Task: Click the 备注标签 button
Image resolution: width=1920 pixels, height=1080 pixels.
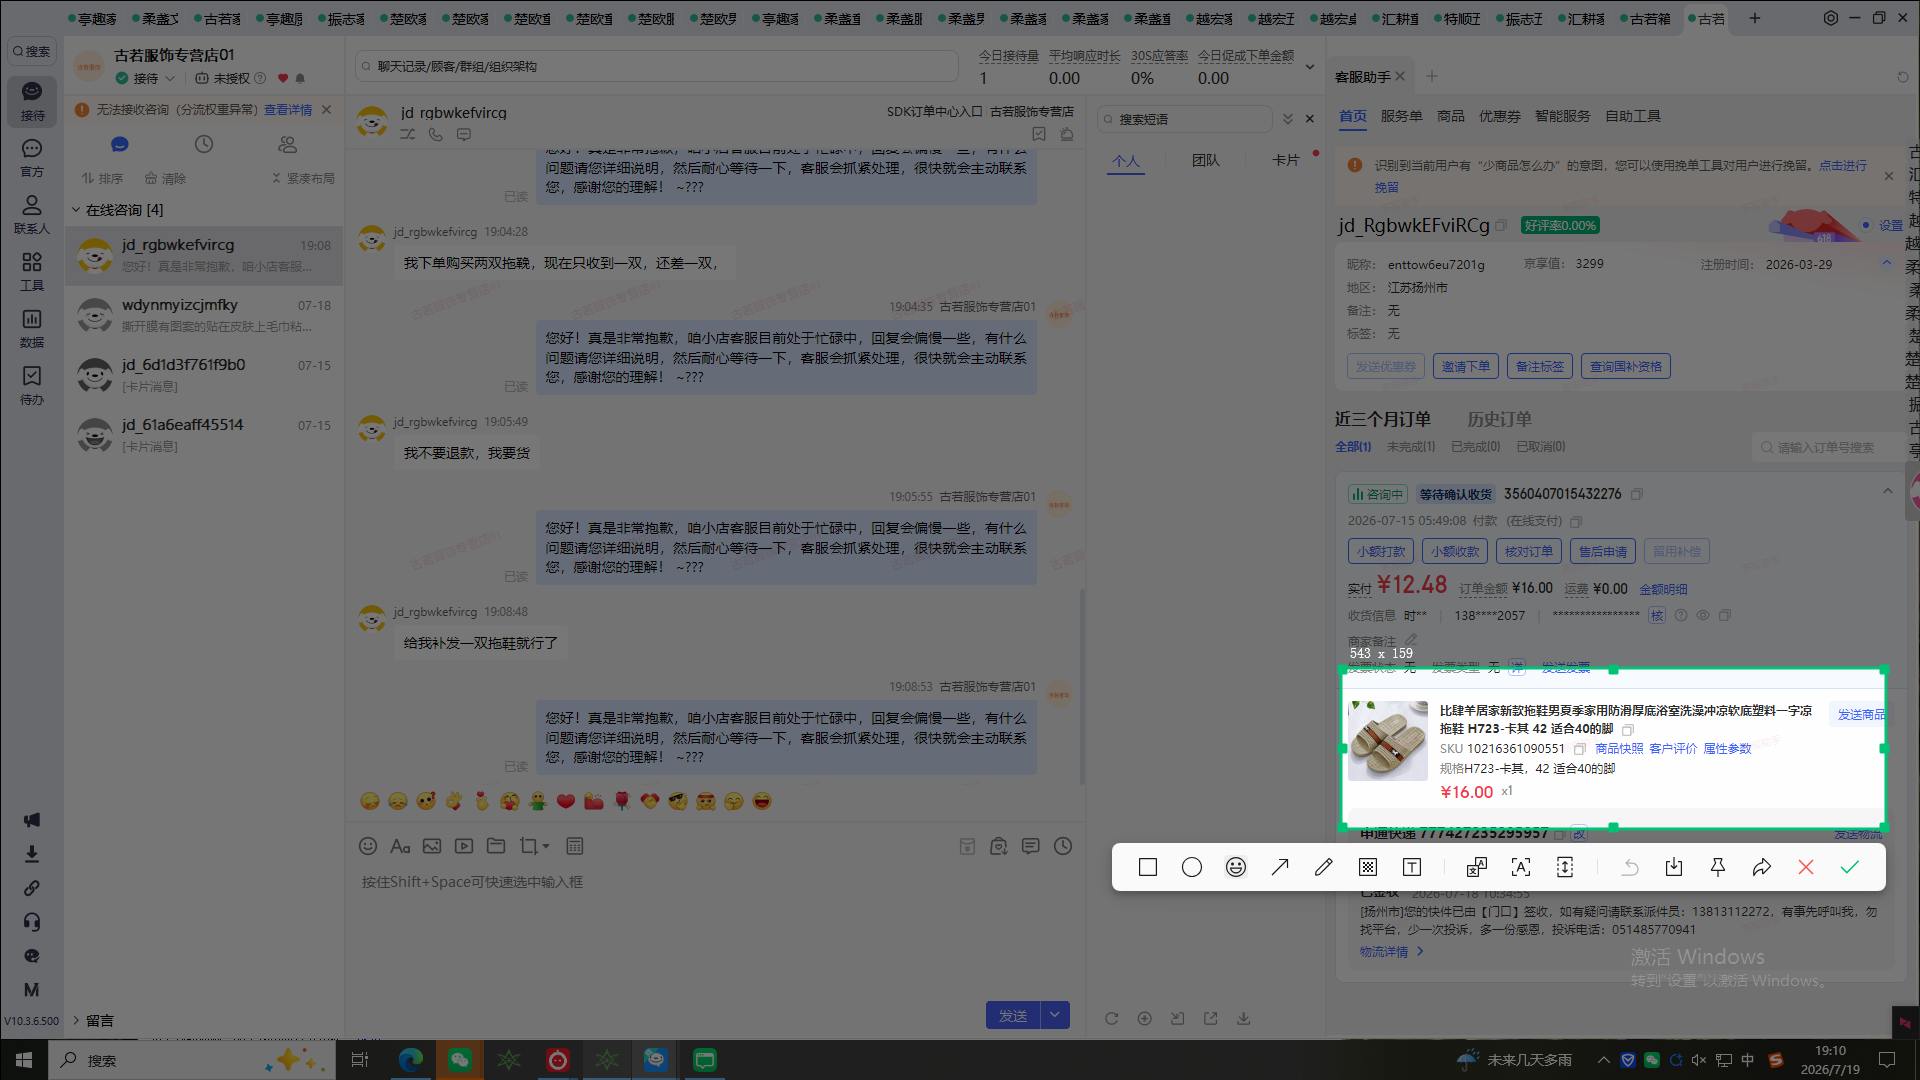Action: [x=1540, y=367]
